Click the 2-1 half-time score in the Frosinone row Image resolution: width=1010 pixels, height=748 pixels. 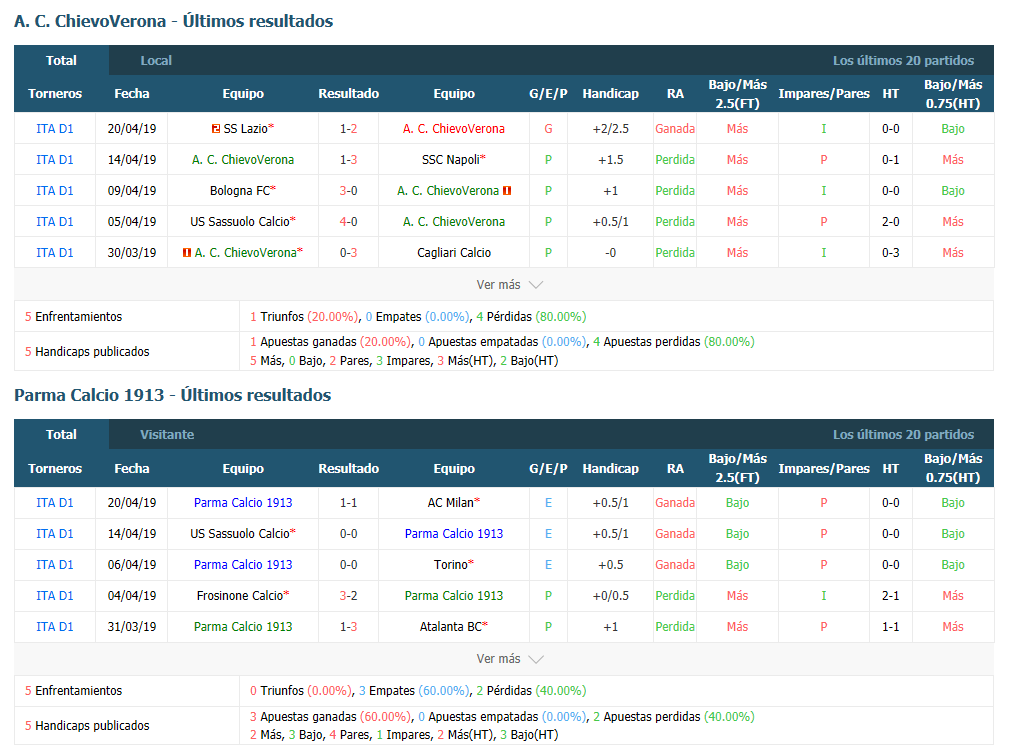[891, 596]
